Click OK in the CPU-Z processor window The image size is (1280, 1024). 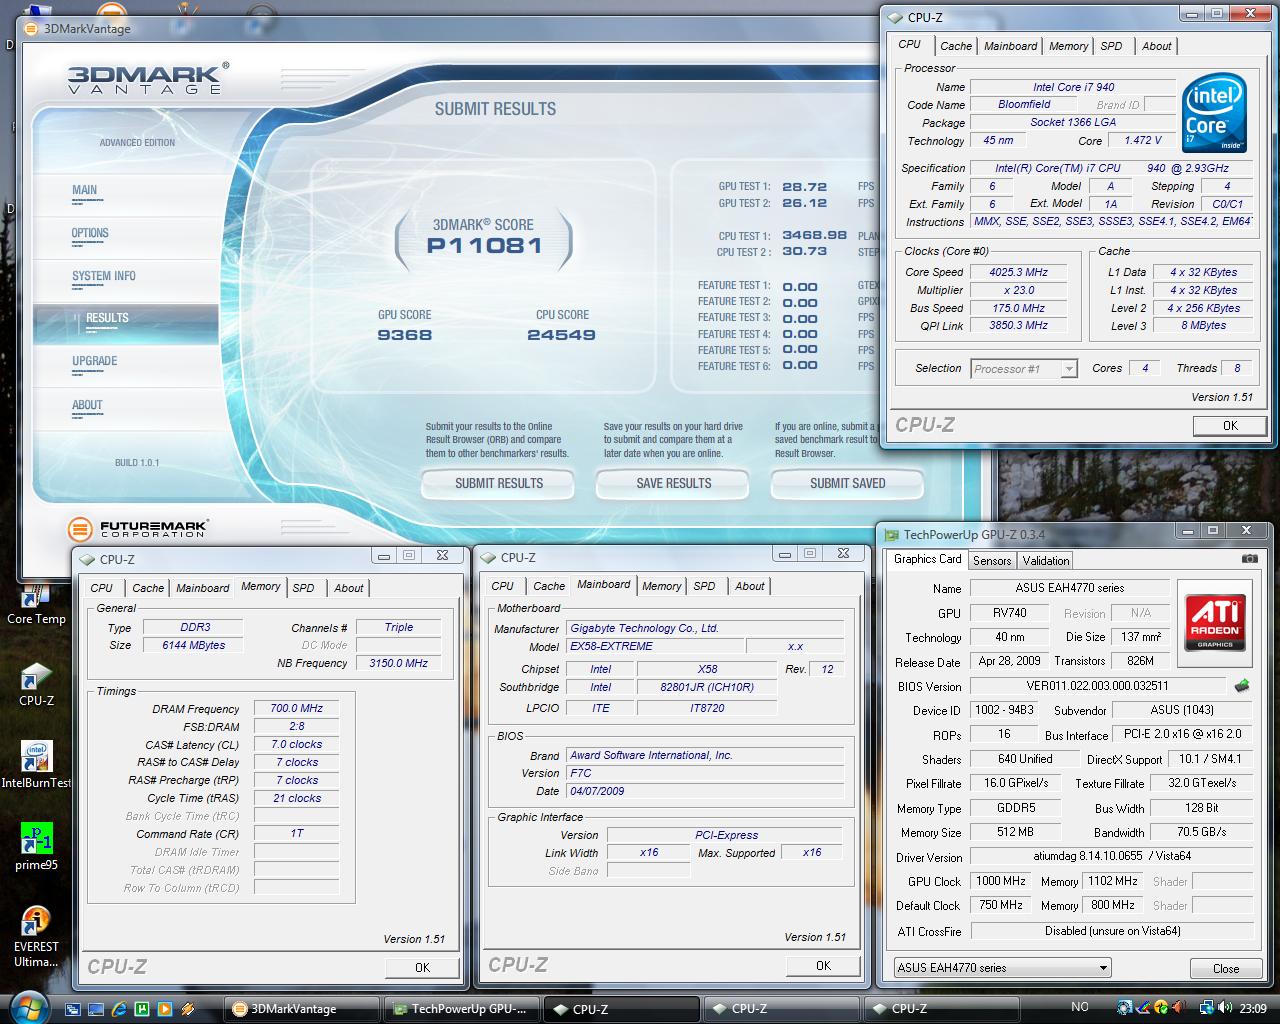click(1230, 425)
